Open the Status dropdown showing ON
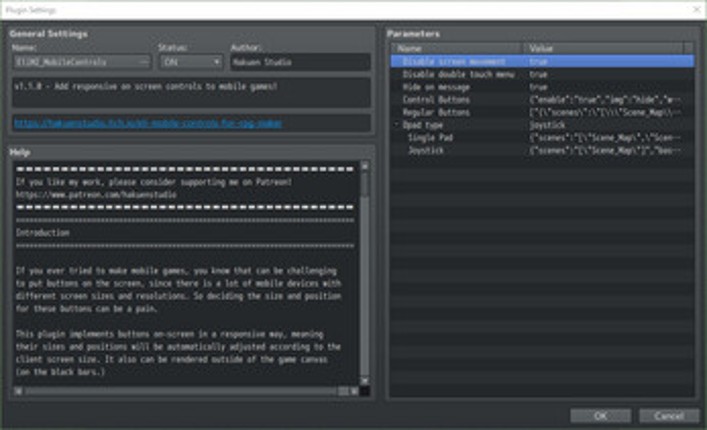Viewport: 707px width, 430px height. [x=191, y=62]
